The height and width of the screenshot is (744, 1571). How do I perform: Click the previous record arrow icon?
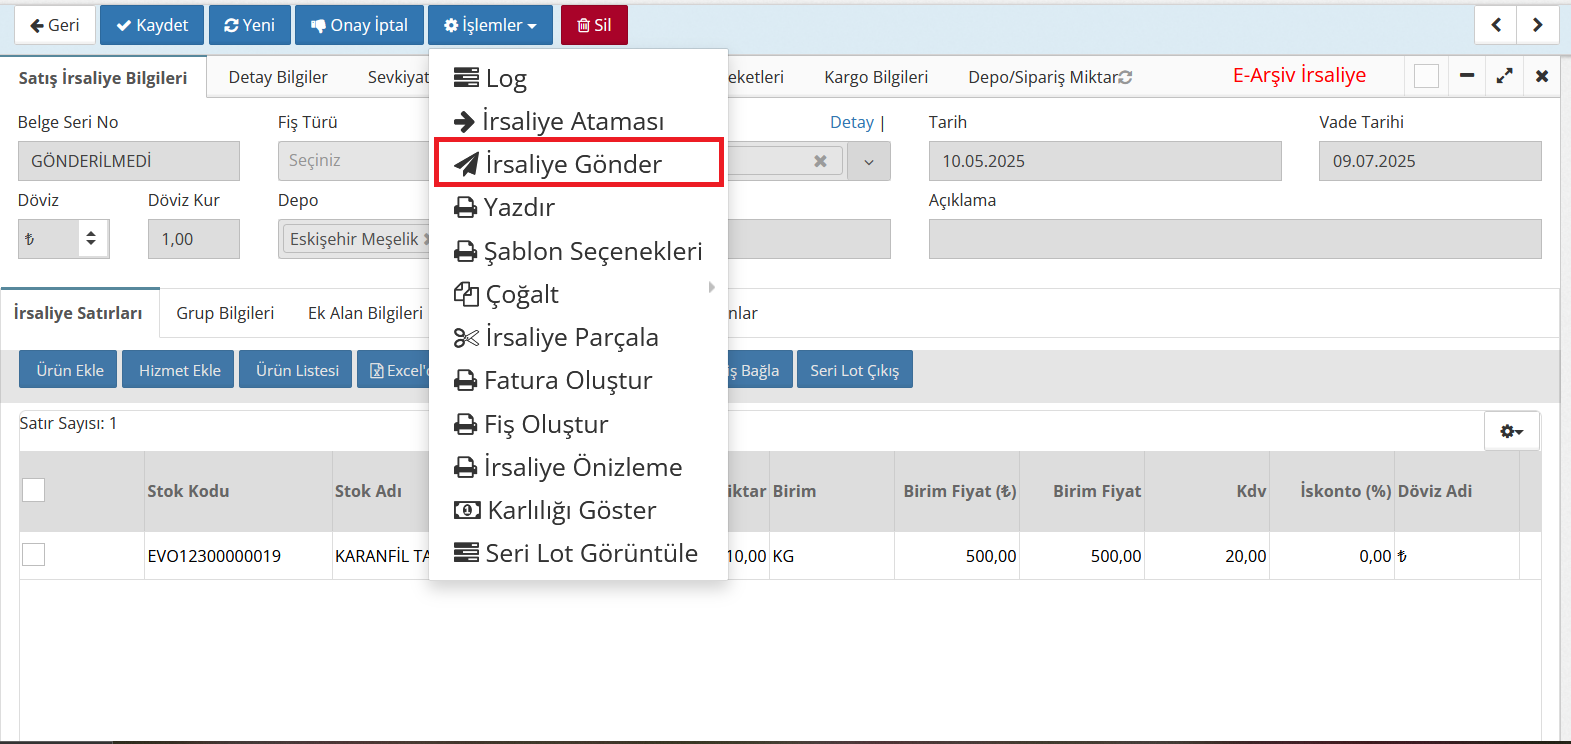pyautogui.click(x=1496, y=25)
